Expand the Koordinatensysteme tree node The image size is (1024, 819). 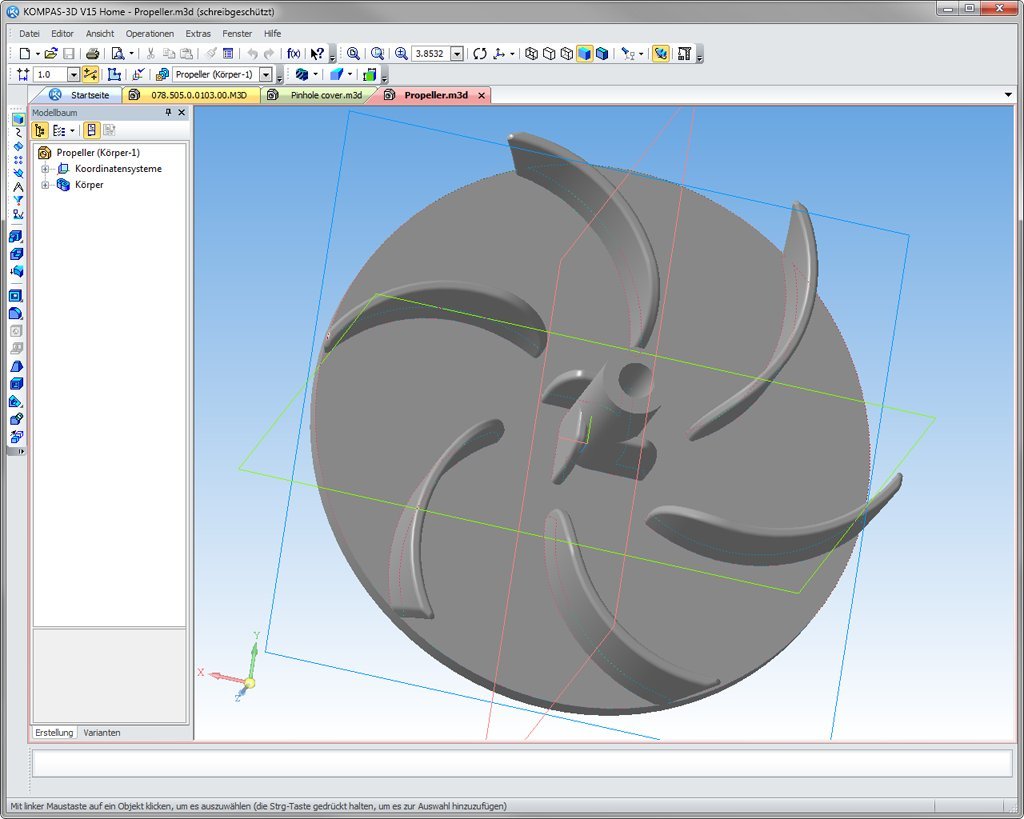pyautogui.click(x=45, y=169)
